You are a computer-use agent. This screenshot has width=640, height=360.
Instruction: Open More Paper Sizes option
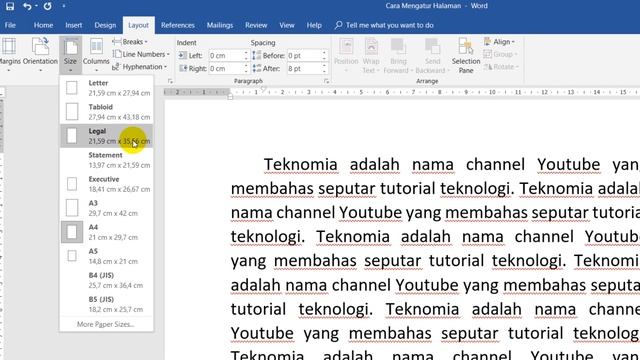107,324
